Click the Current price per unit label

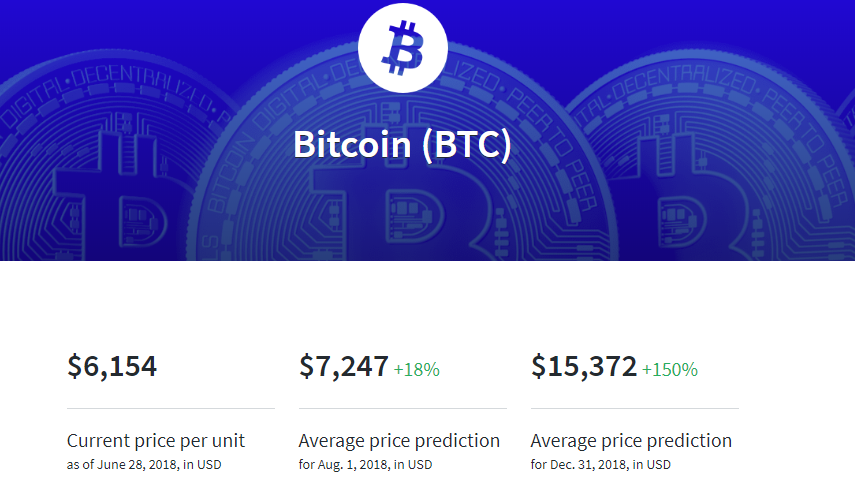pyautogui.click(x=156, y=440)
